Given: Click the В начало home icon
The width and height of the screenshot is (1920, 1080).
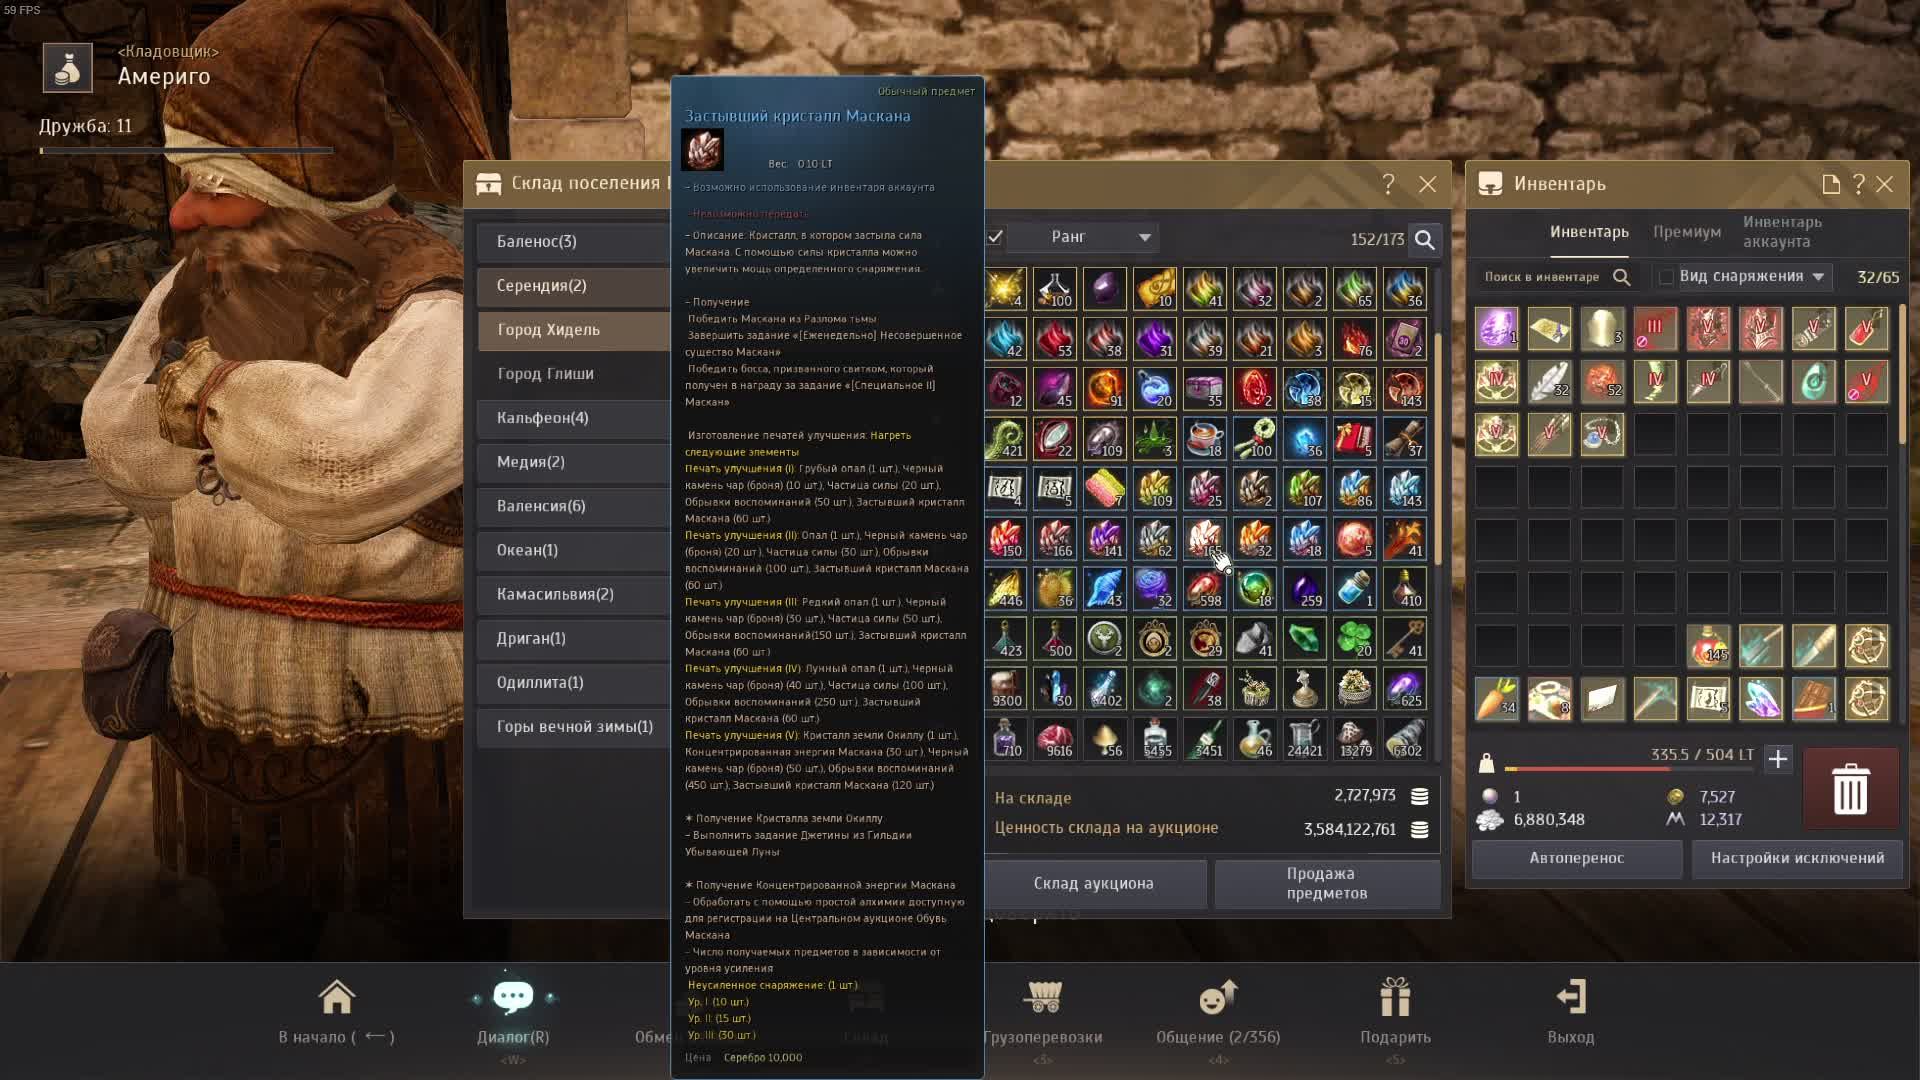Looking at the screenshot, I should (337, 998).
